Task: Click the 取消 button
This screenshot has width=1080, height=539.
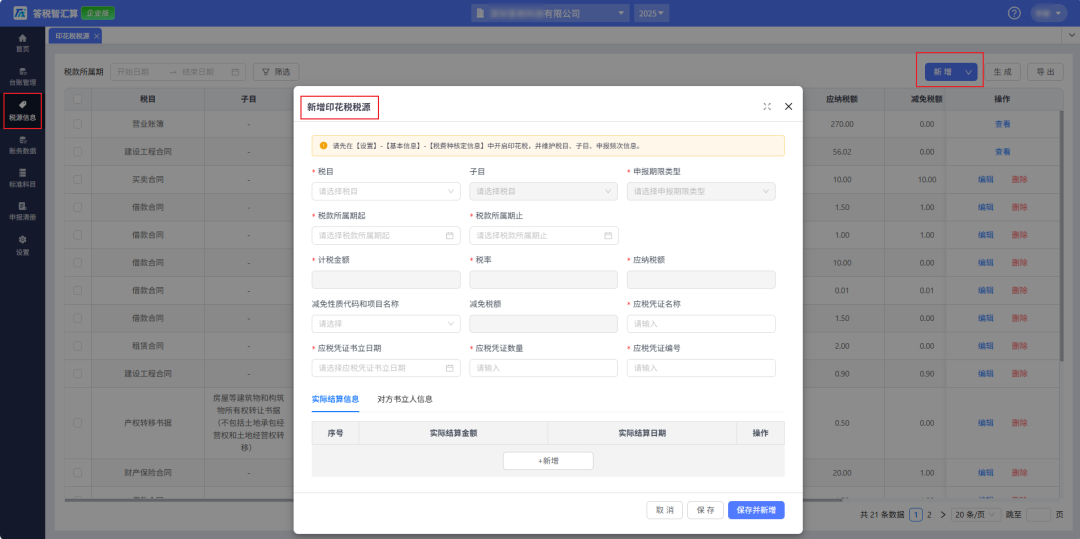Action: 665,510
